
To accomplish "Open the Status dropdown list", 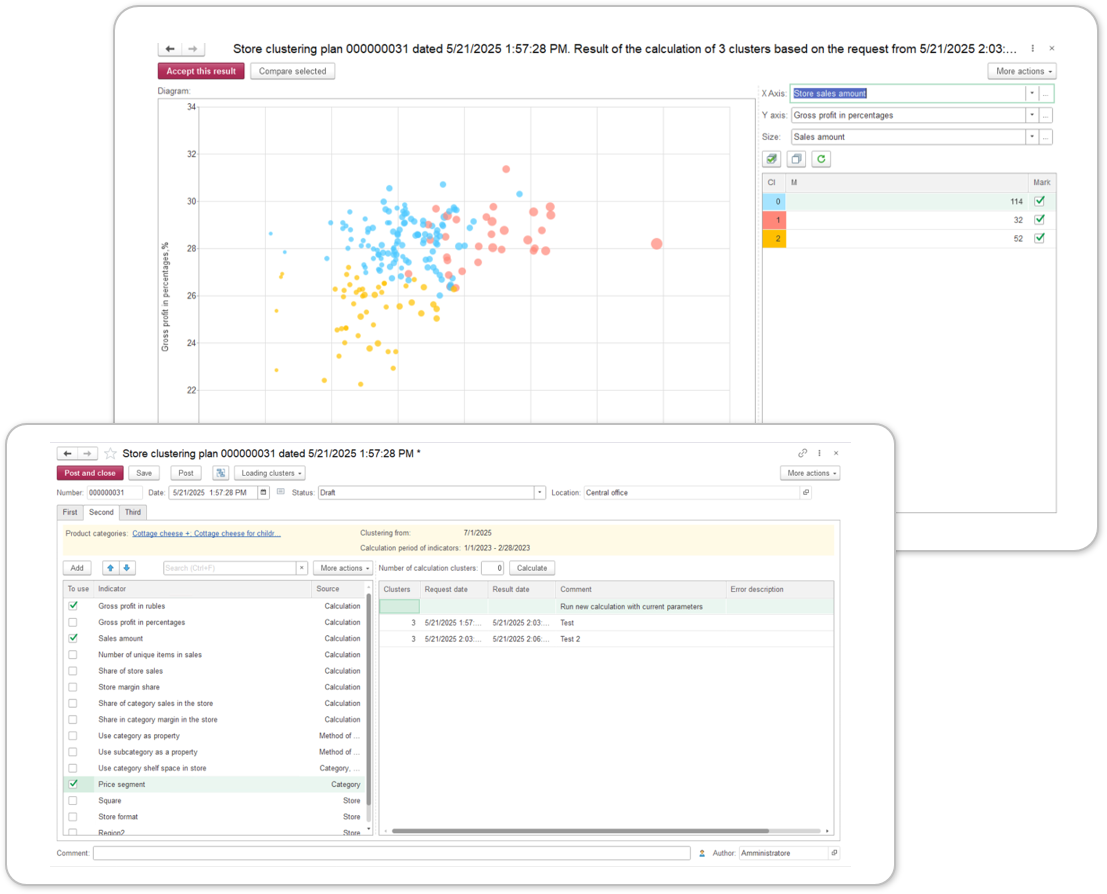I will pyautogui.click(x=540, y=493).
